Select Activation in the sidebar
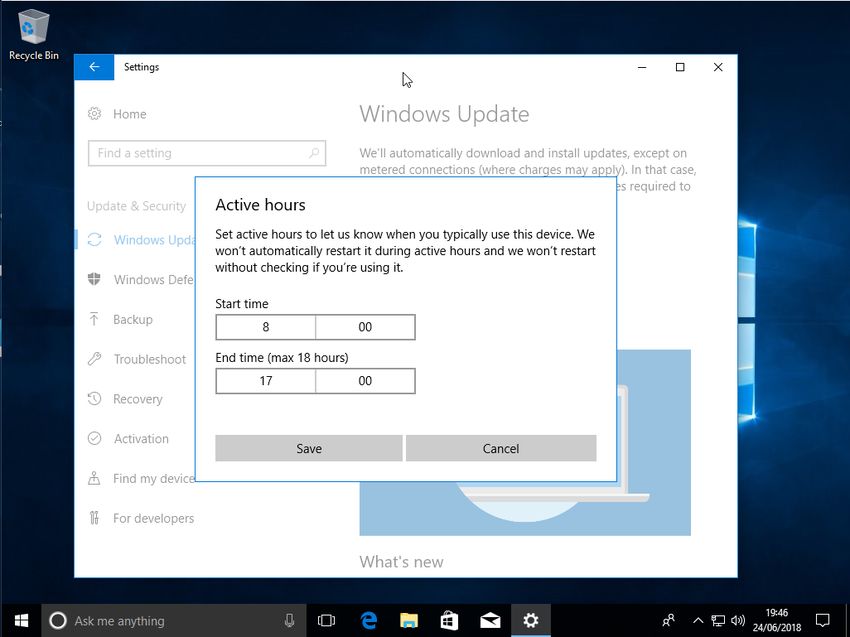The width and height of the screenshot is (850, 637). tap(141, 439)
